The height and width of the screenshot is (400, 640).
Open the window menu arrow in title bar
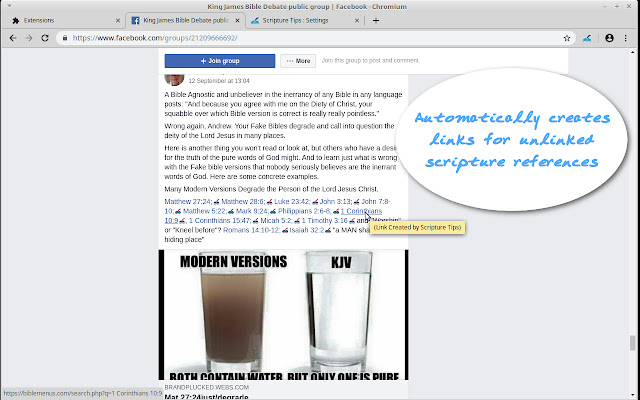coord(9,6)
